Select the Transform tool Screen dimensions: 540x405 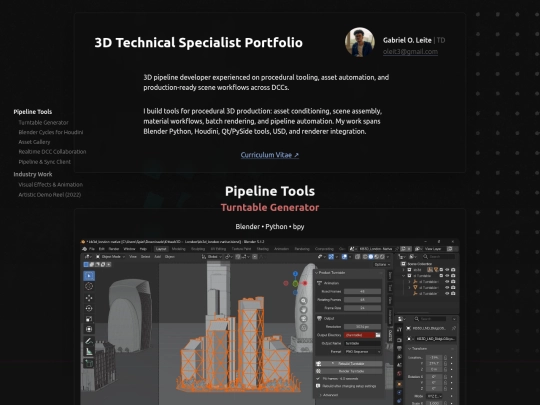[x=89, y=329]
